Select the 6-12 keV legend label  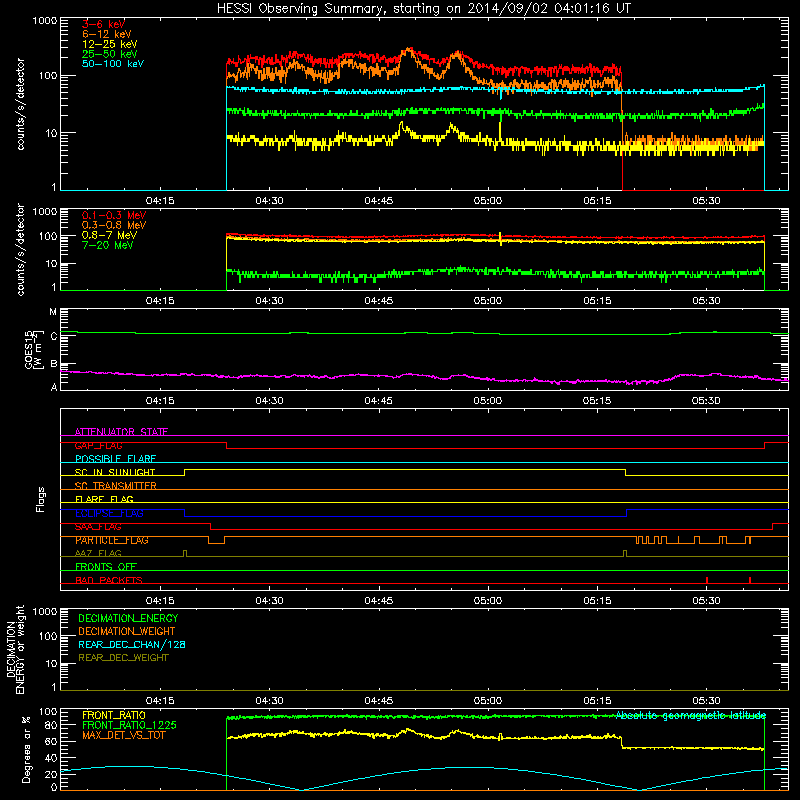click(x=107, y=34)
